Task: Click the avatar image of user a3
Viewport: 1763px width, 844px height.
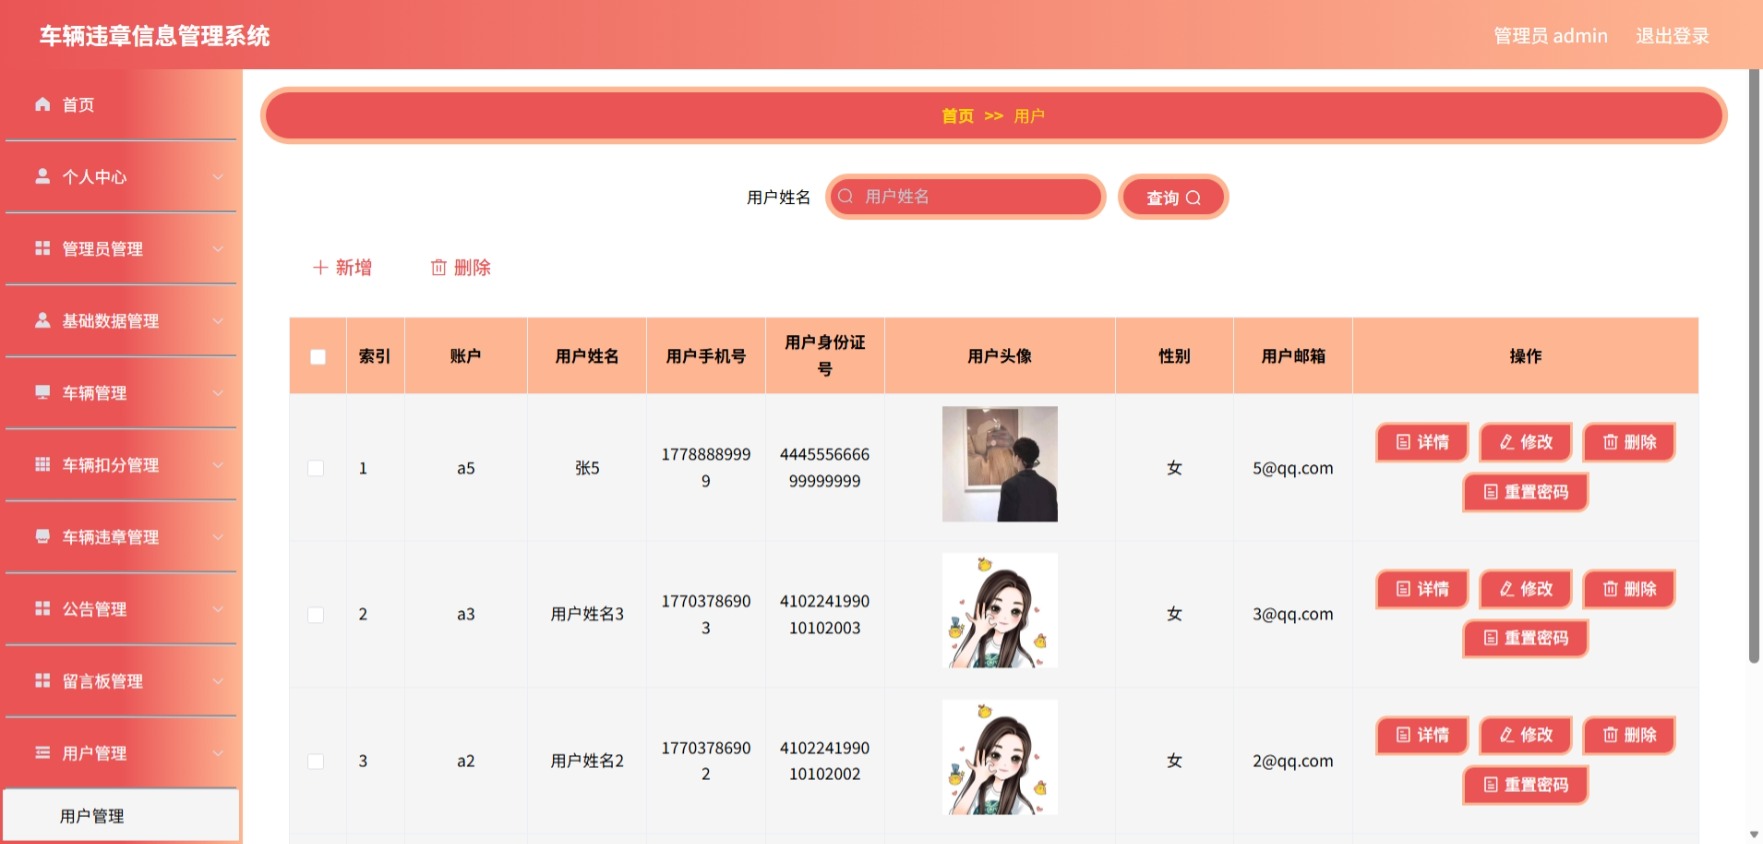Action: pyautogui.click(x=1000, y=611)
